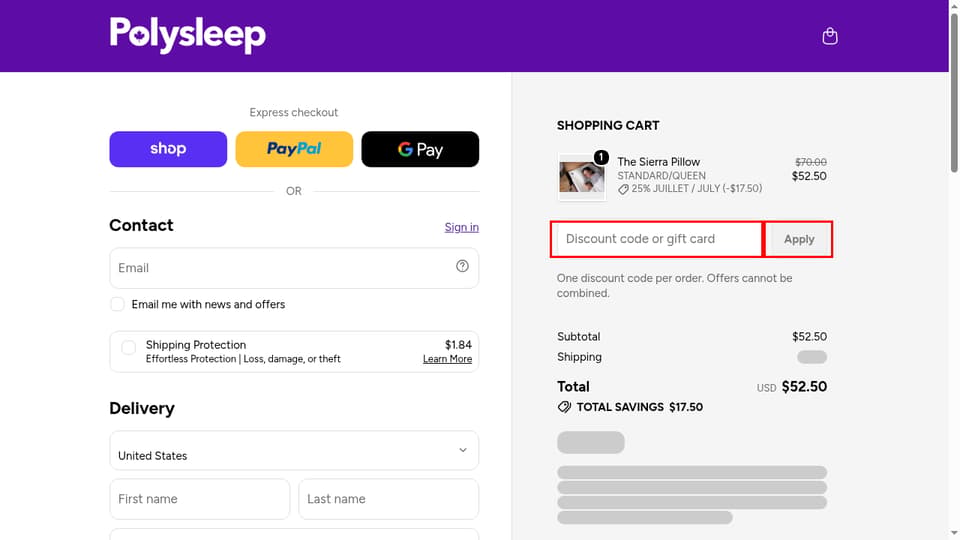Image resolution: width=960 pixels, height=540 pixels.
Task: Click the $52.50 total amount
Action: [x=804, y=387]
